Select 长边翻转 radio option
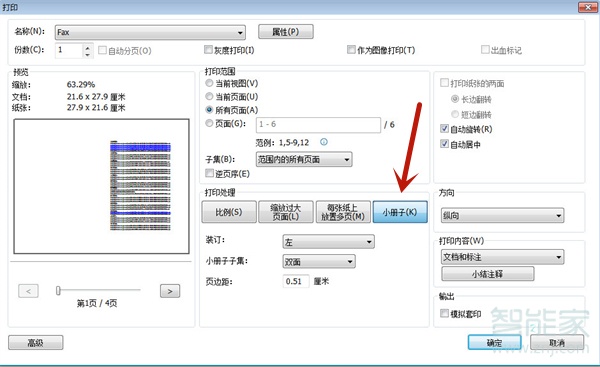The image size is (600, 367). point(455,99)
